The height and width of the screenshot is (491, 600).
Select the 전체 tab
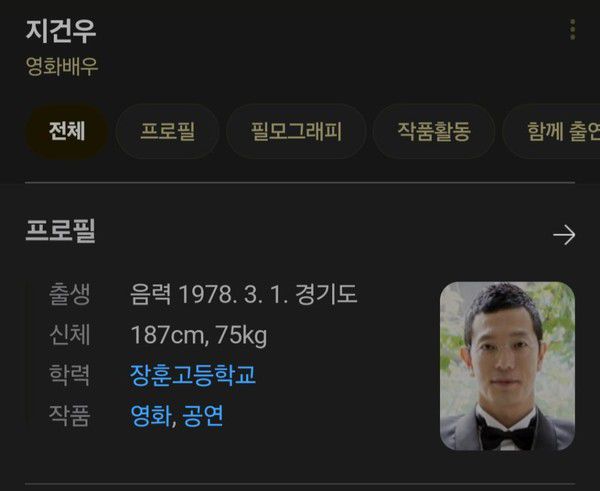click(x=67, y=131)
